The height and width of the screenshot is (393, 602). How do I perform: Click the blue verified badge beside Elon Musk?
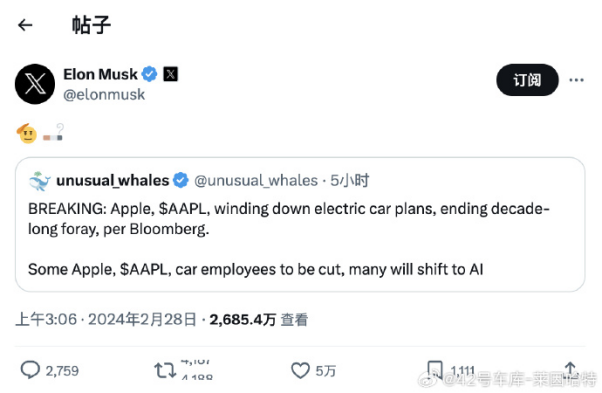click(x=149, y=74)
